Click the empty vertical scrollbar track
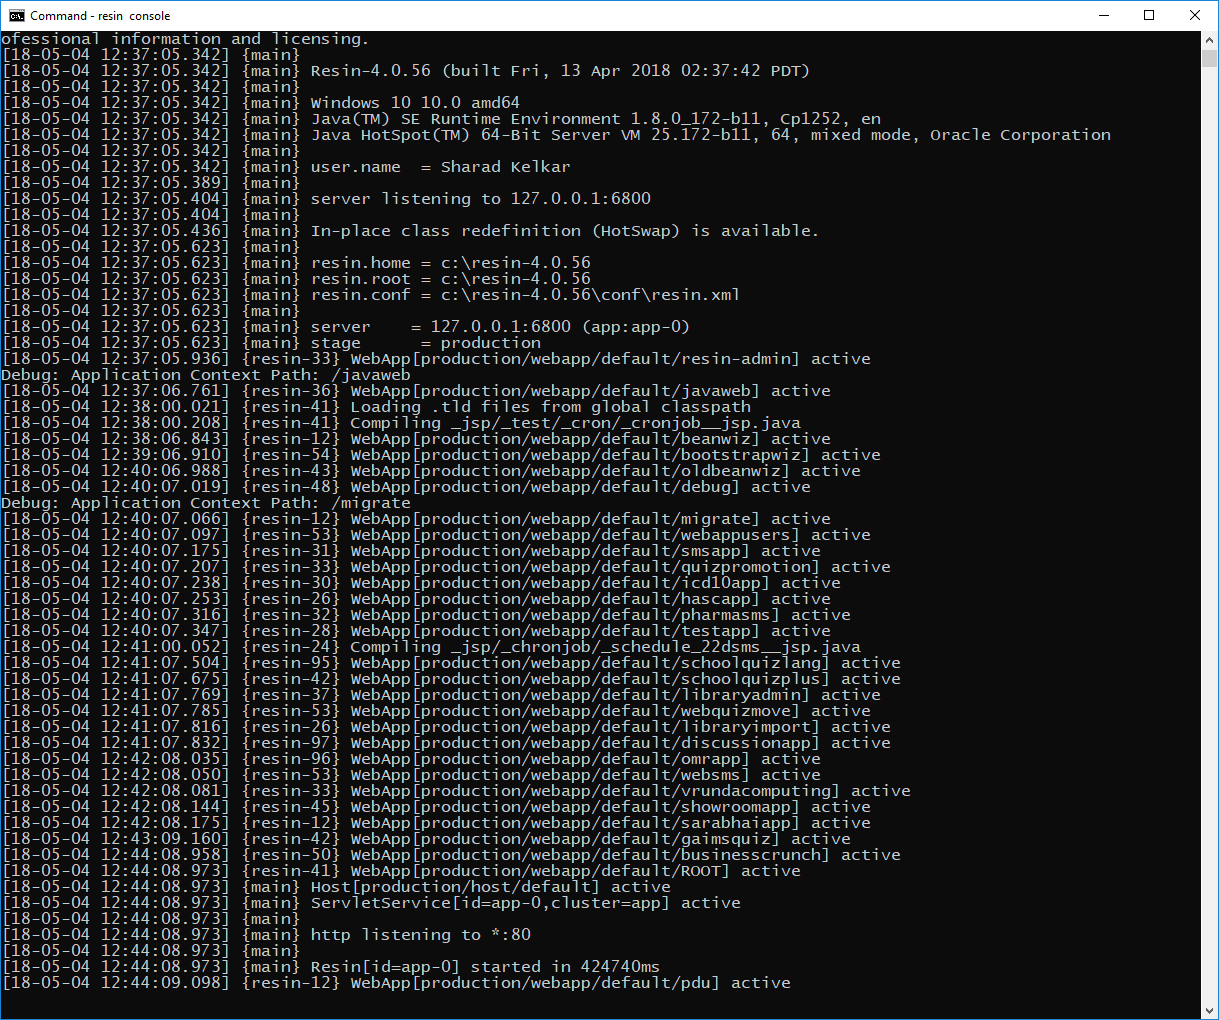Viewport: 1219px width, 1020px height. coord(1209,500)
